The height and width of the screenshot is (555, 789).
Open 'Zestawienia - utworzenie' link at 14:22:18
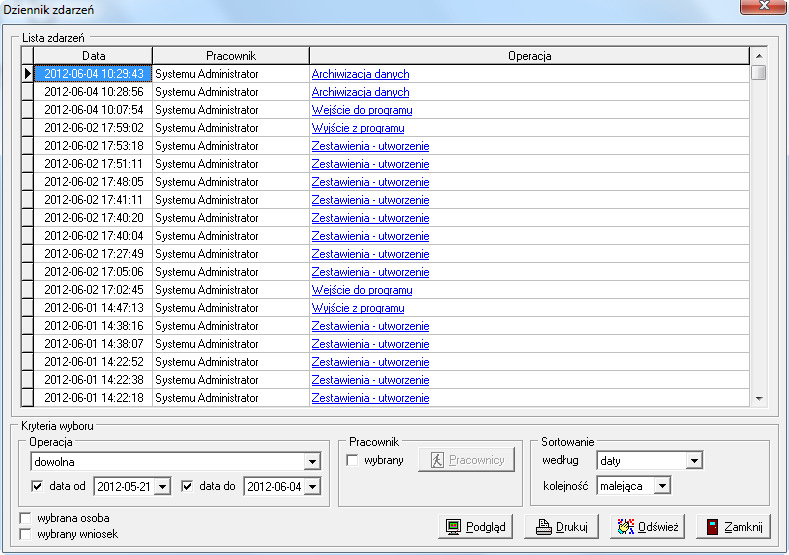coord(370,398)
